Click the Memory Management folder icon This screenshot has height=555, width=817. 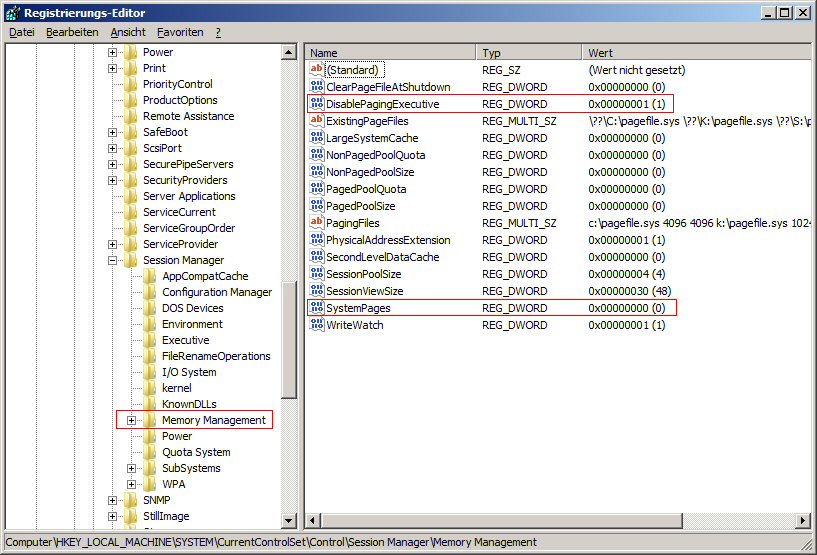coord(150,420)
